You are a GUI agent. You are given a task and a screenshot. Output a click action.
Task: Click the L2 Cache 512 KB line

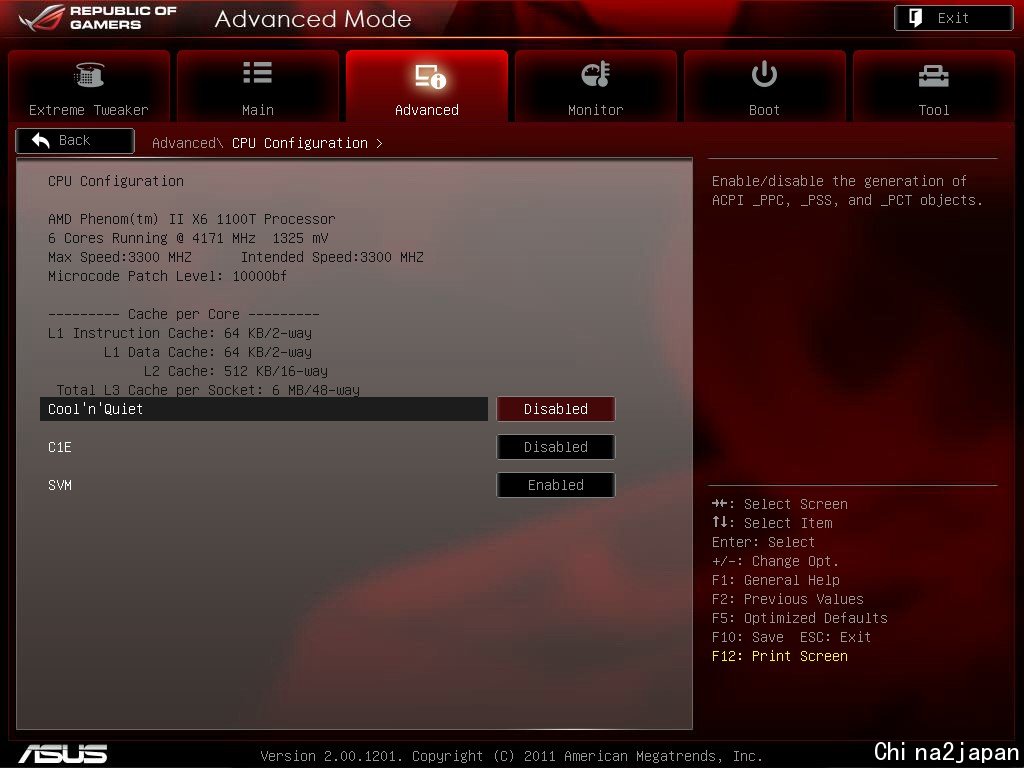236,371
